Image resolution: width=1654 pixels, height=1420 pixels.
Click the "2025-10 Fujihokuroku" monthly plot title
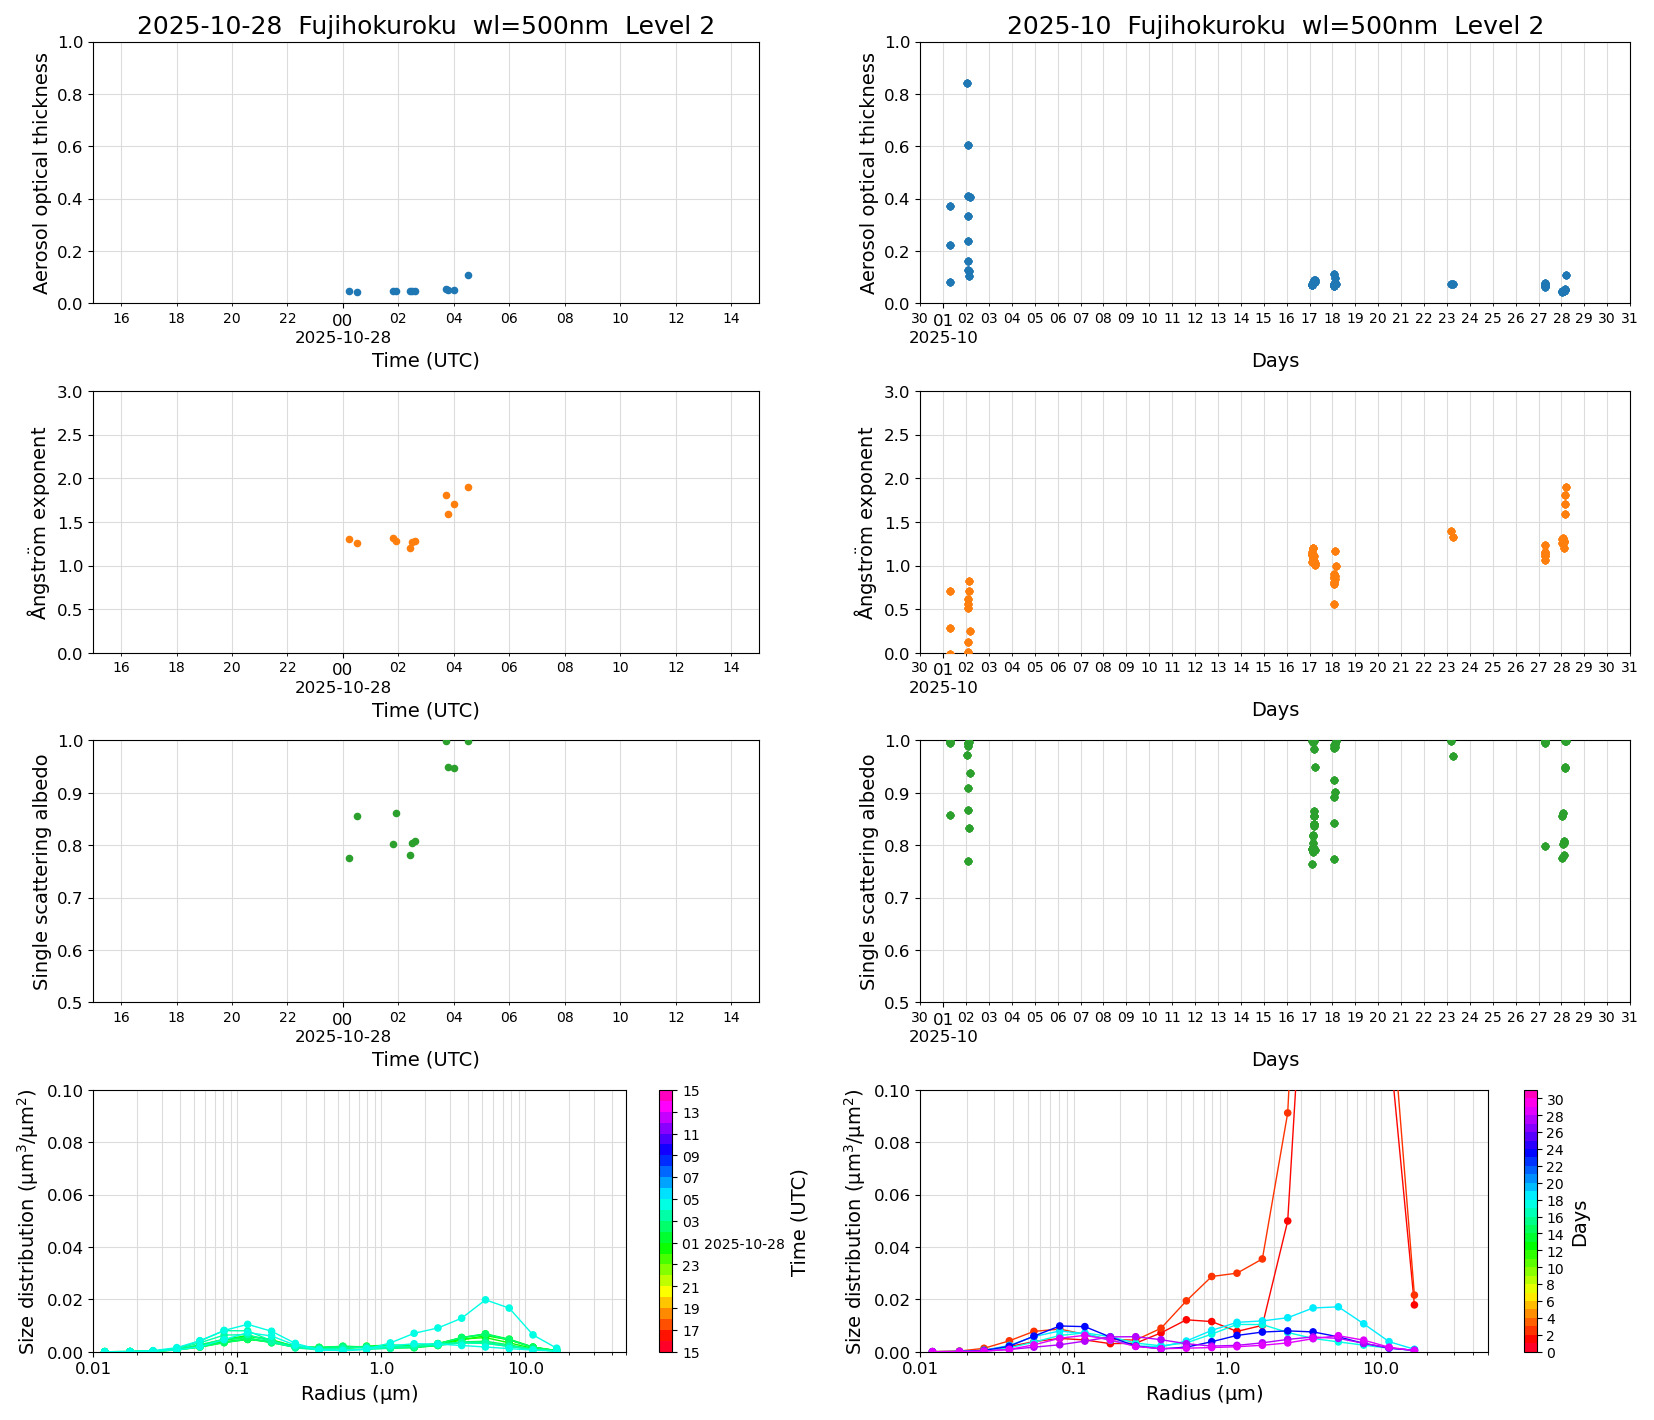pyautogui.click(x=1274, y=26)
